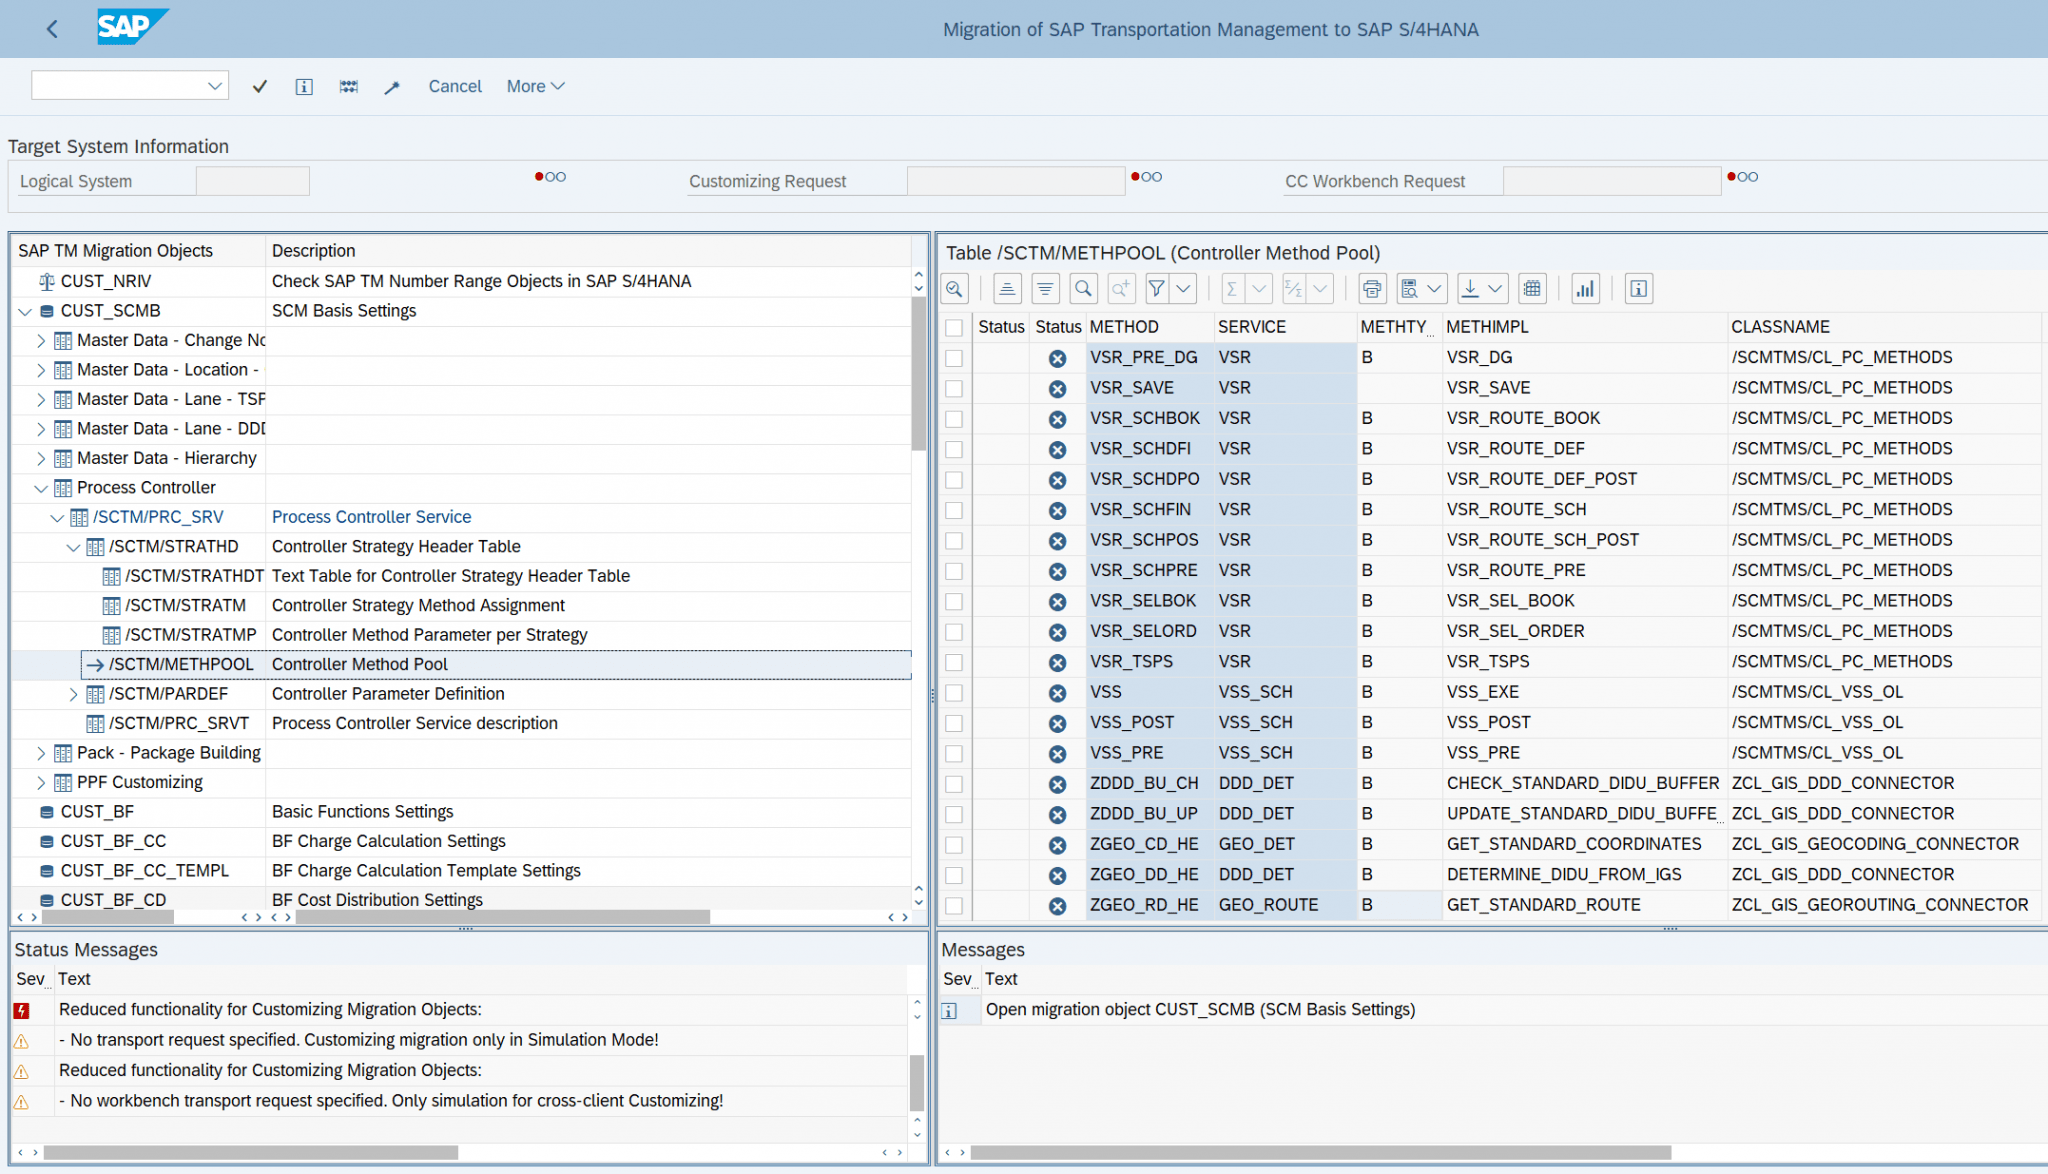Viewport: 2048px width, 1174px height.
Task: Open the Find search icon in table toolbar
Action: point(1083,289)
